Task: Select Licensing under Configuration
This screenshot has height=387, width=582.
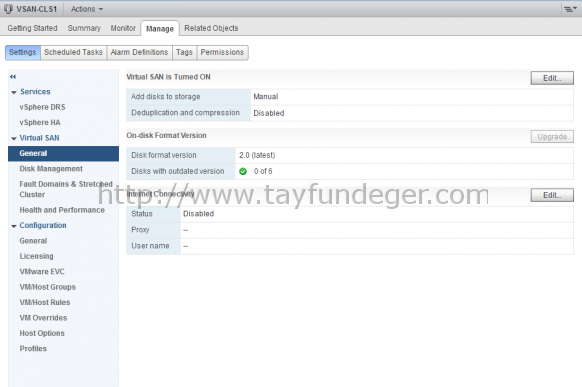Action: (36, 256)
